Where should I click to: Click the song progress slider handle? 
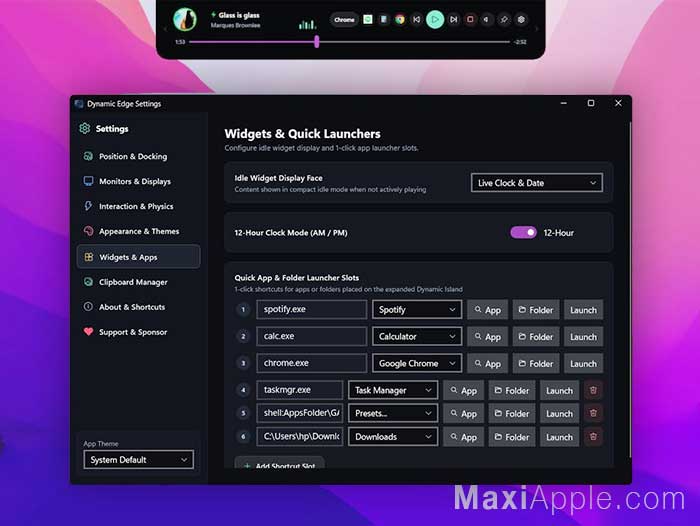pyautogui.click(x=317, y=42)
